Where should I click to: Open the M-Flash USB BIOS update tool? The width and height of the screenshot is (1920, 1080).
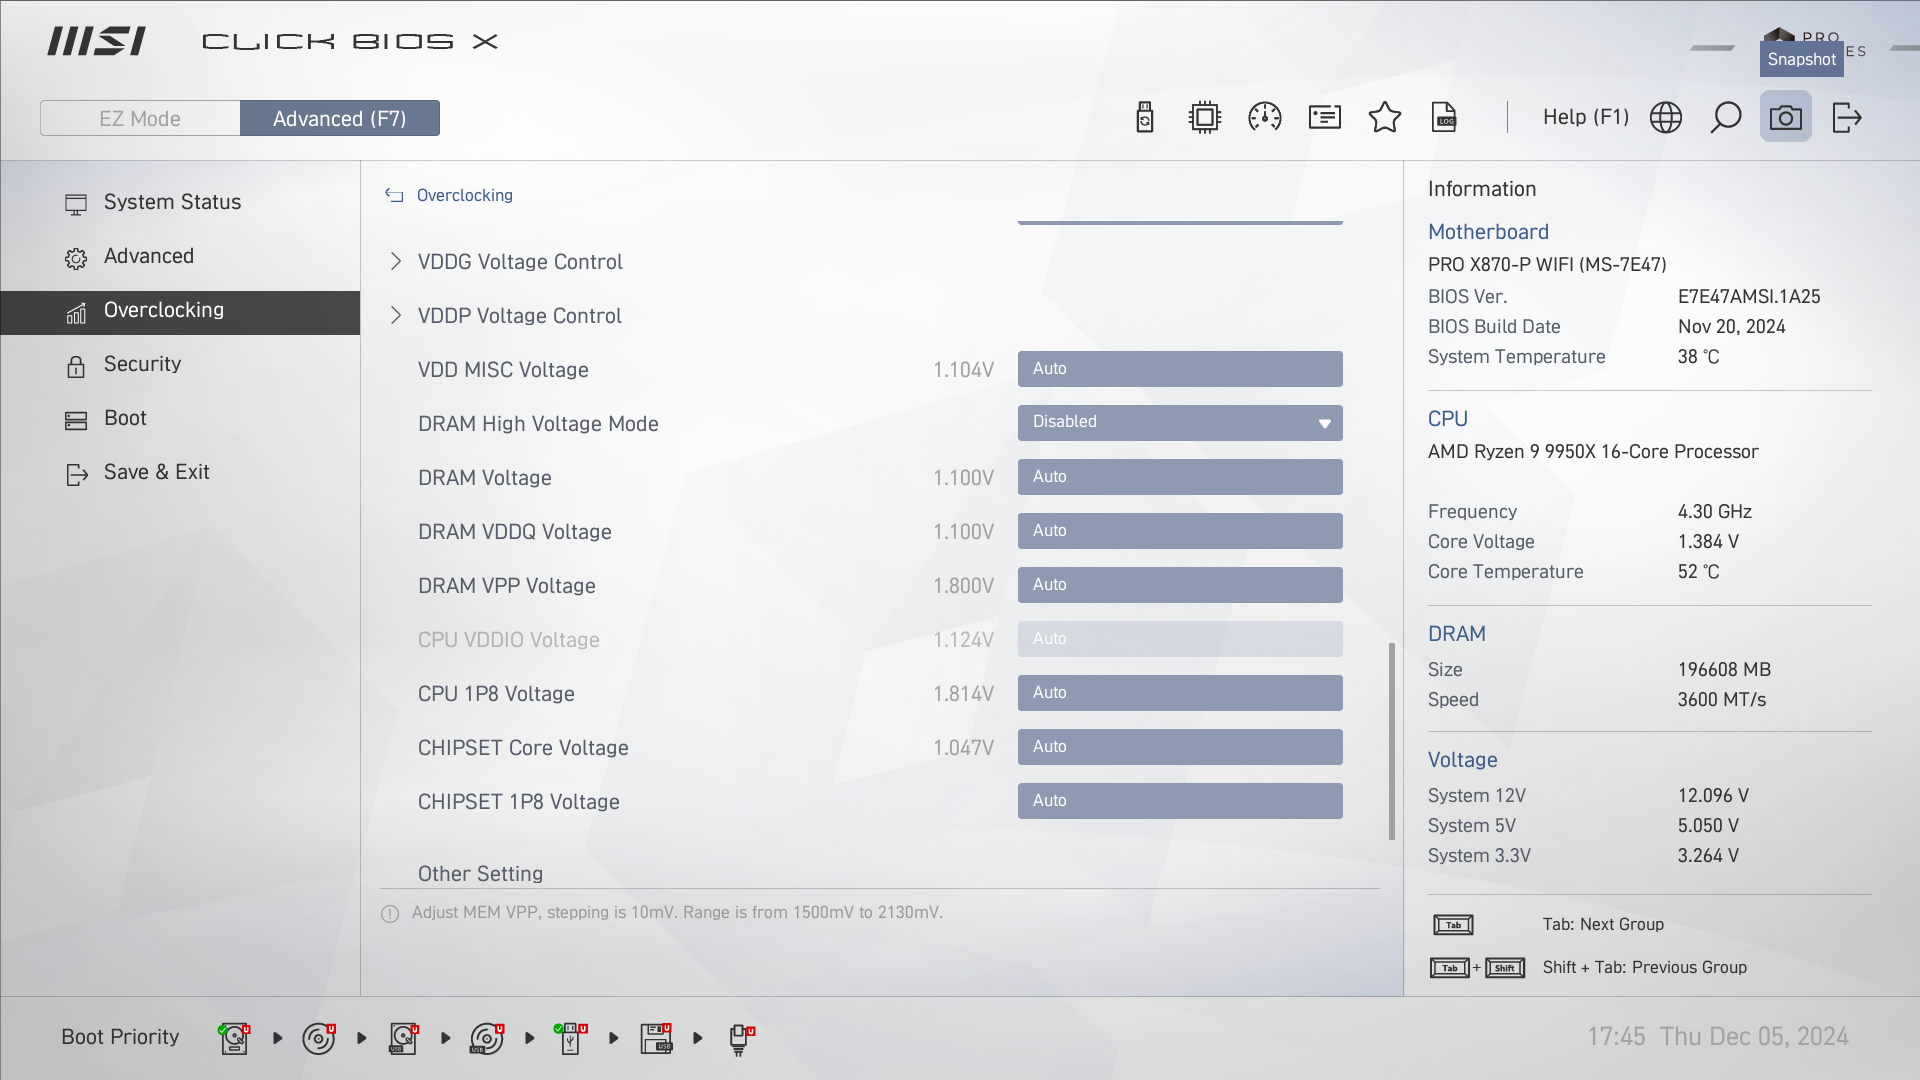pyautogui.click(x=1145, y=117)
